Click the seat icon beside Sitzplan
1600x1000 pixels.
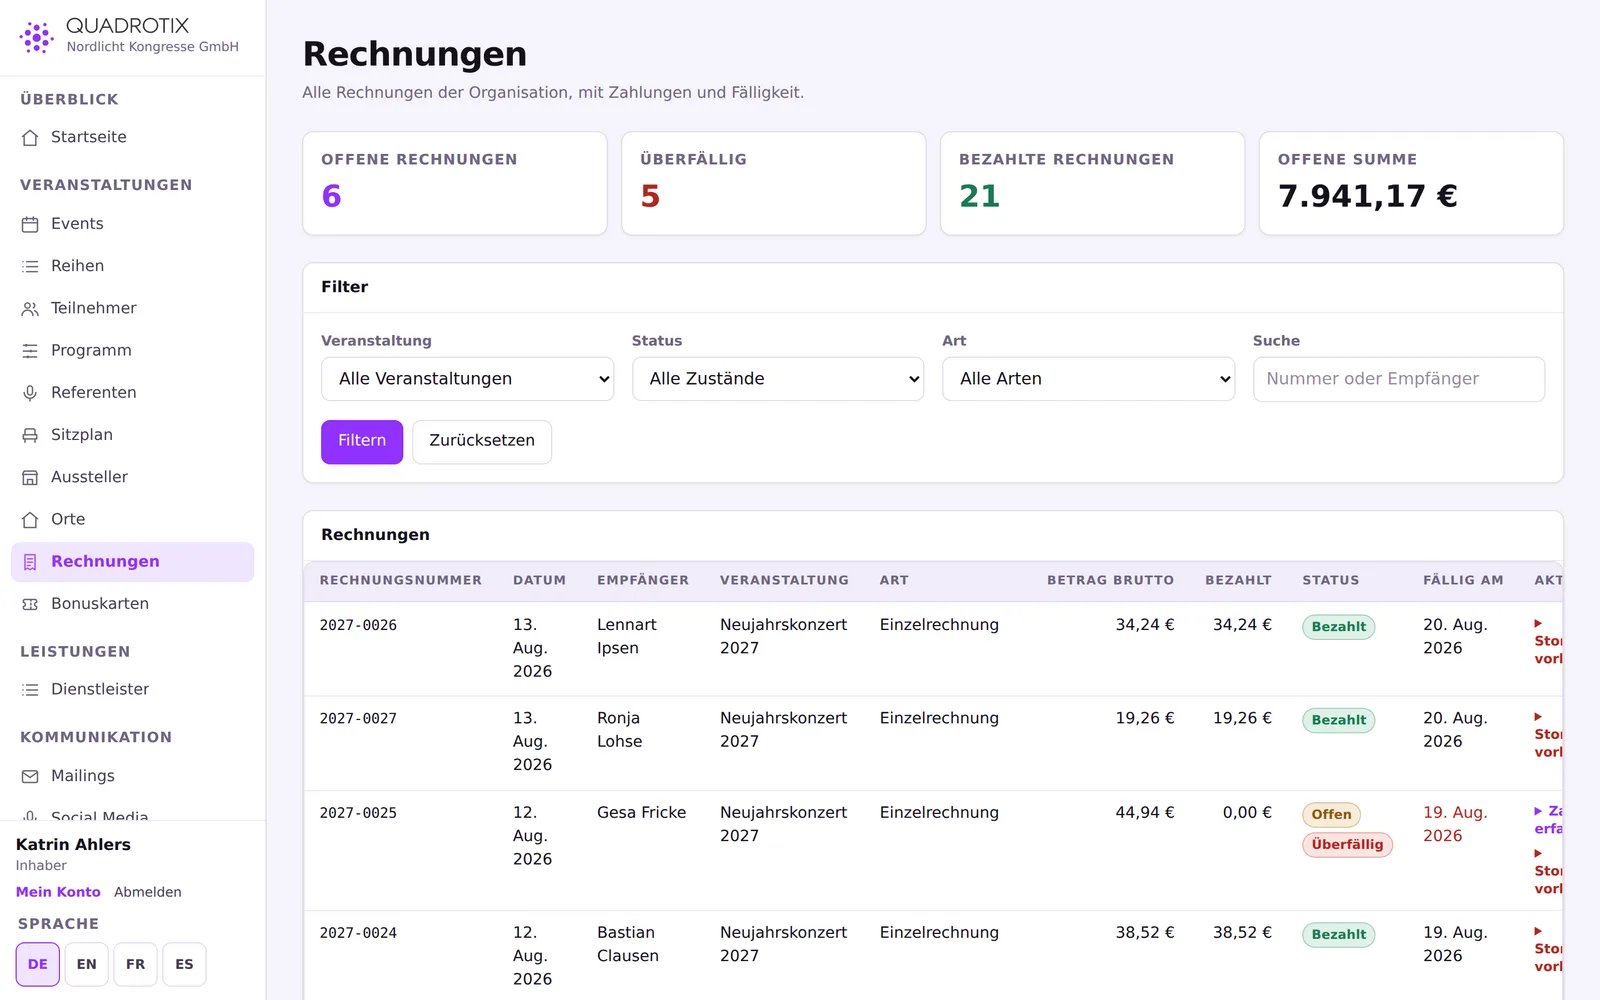point(30,435)
